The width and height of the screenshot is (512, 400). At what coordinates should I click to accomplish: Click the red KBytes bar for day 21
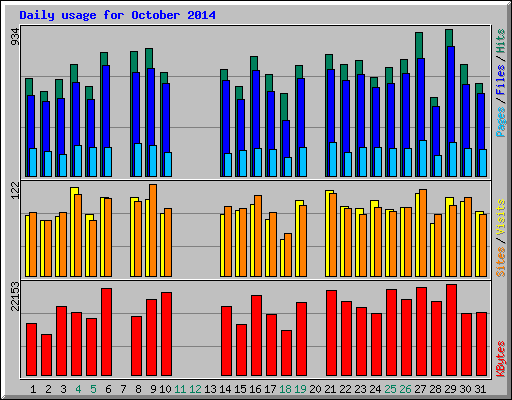[331, 333]
